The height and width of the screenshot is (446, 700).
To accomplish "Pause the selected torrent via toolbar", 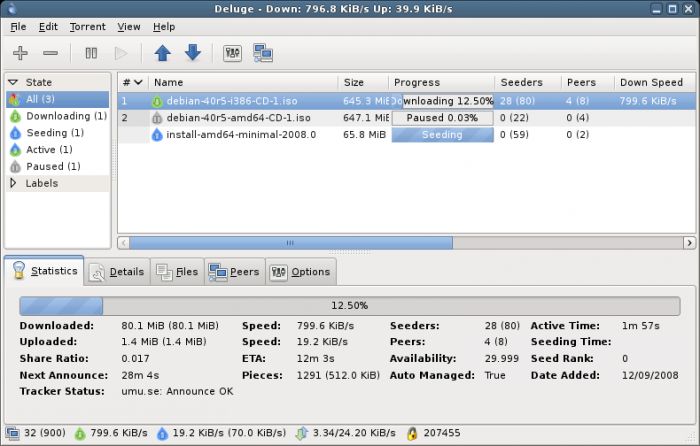I will 91,53.
